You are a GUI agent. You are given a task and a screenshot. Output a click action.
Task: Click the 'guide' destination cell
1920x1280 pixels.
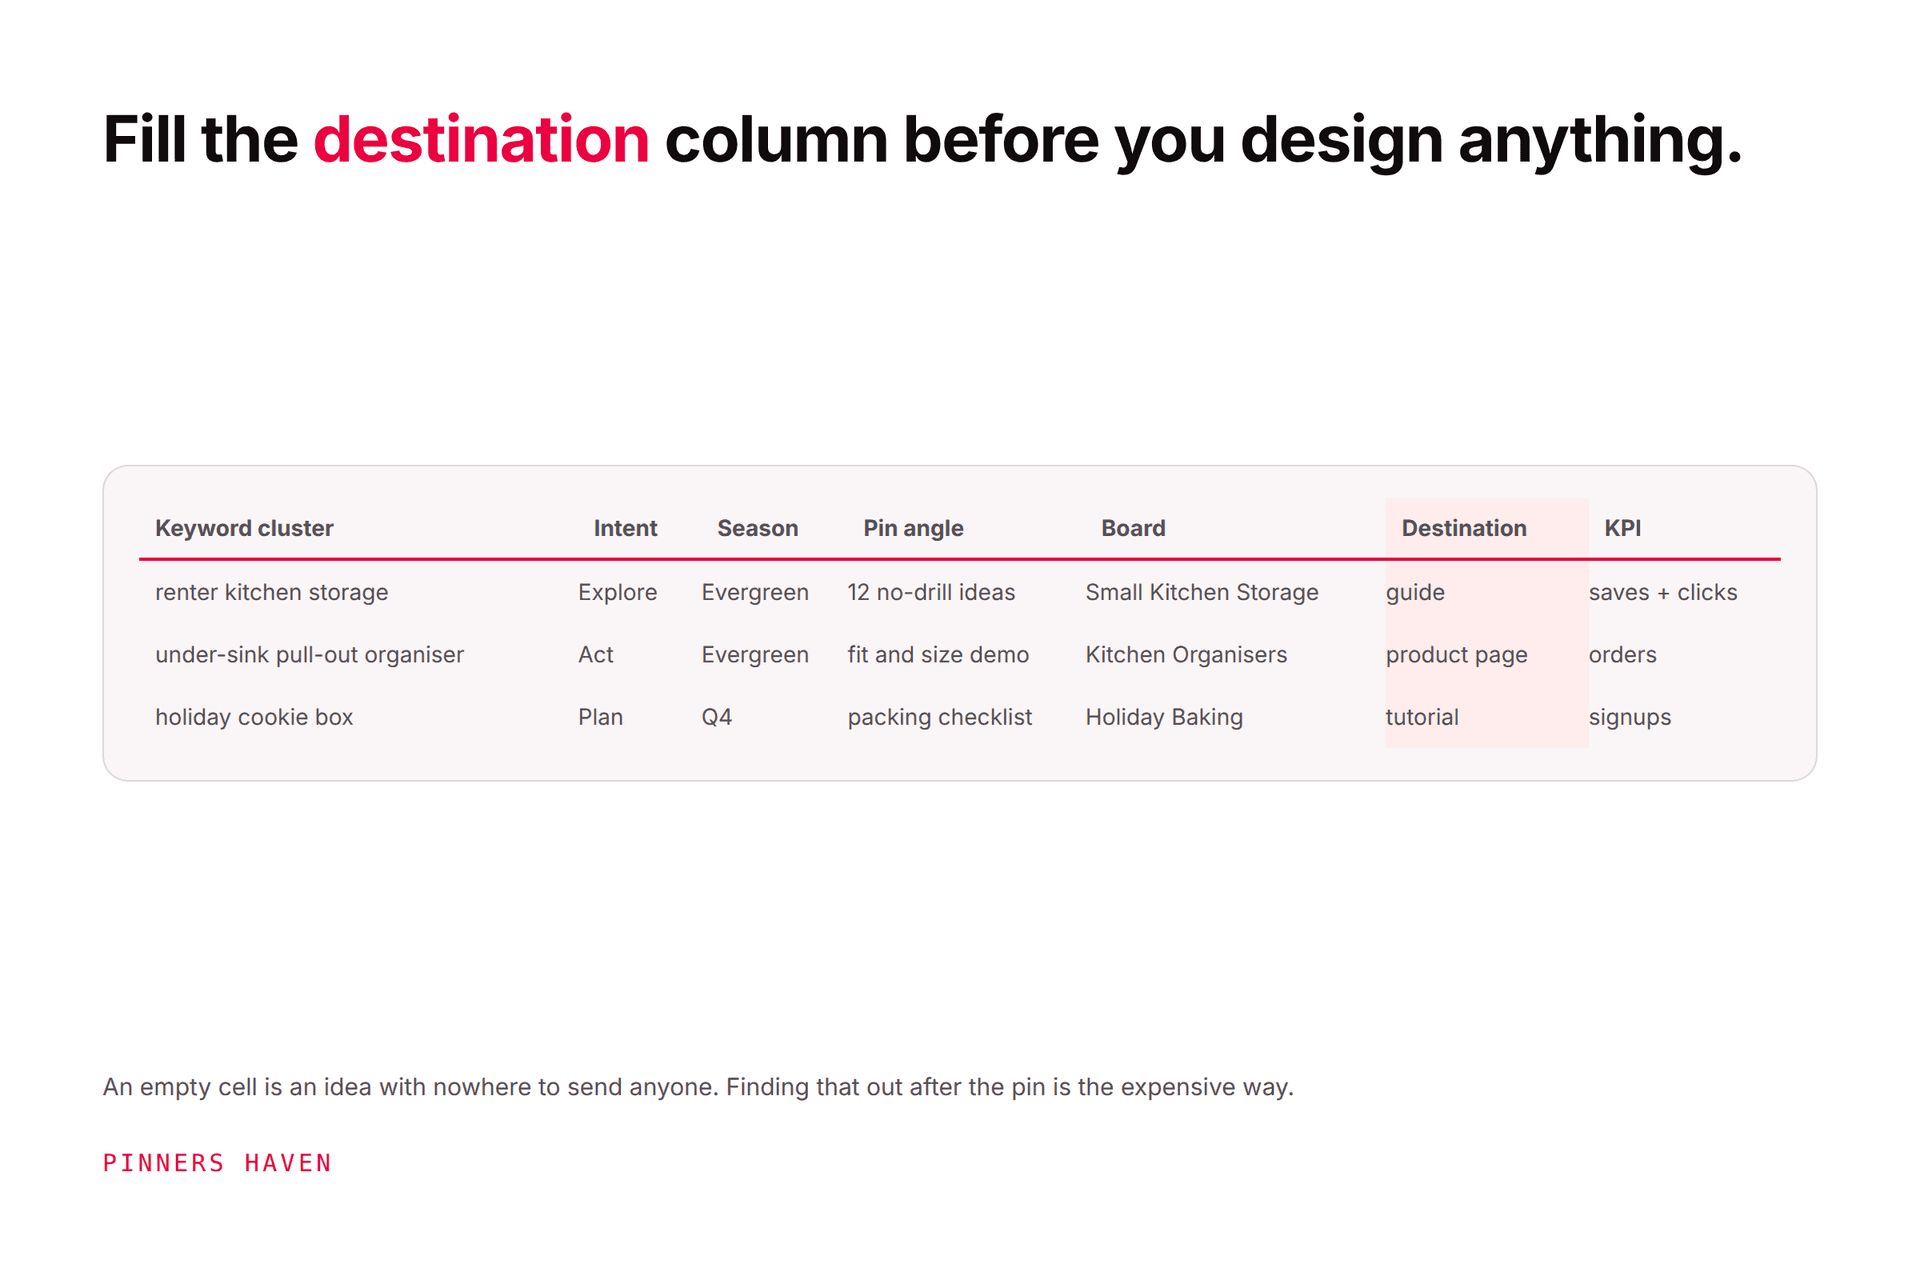pos(1415,592)
